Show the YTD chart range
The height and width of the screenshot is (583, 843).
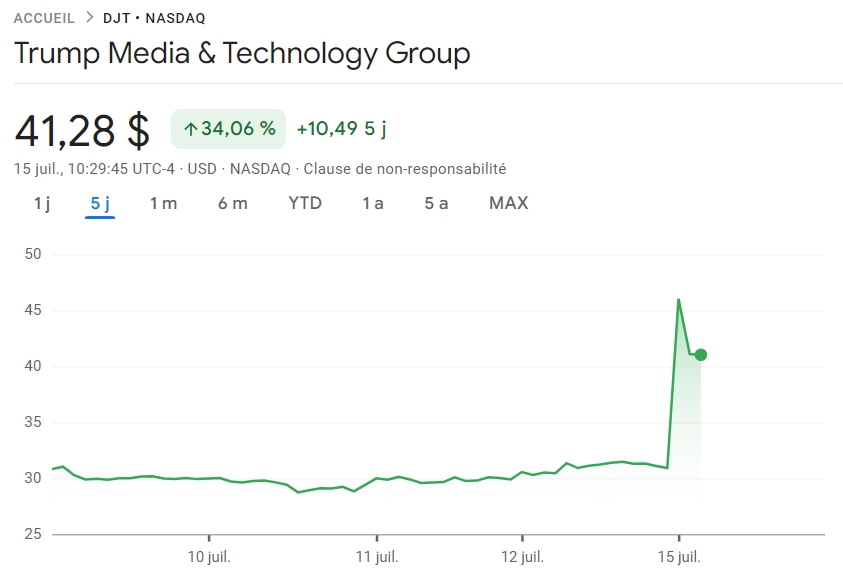click(305, 203)
